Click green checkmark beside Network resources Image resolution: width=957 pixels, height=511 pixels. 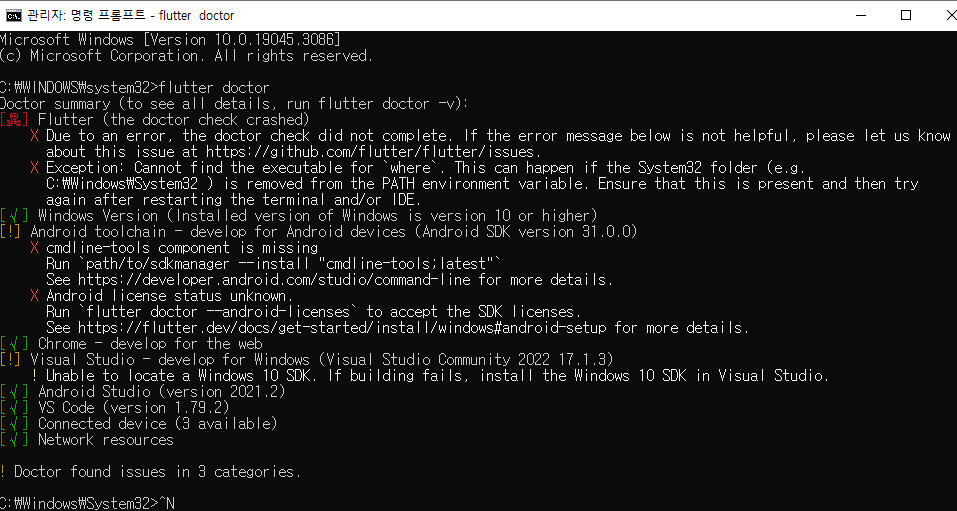tap(15, 440)
